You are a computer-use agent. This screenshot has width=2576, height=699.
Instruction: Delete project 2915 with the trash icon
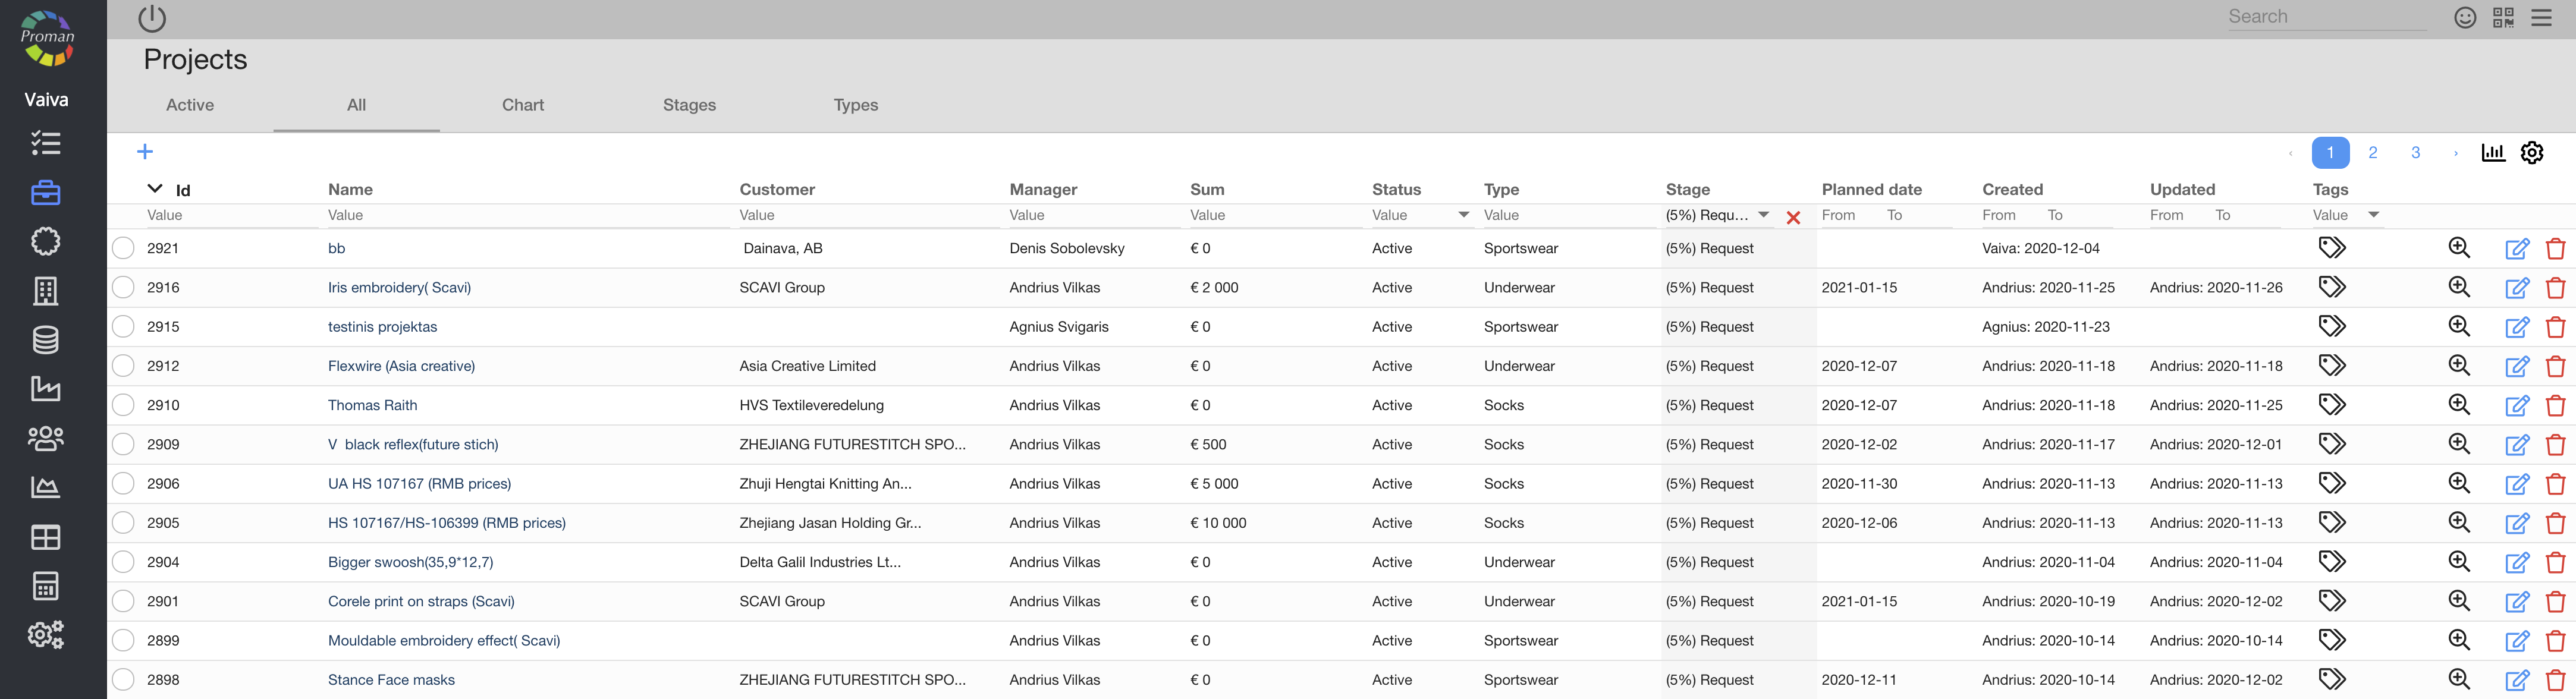click(2555, 327)
